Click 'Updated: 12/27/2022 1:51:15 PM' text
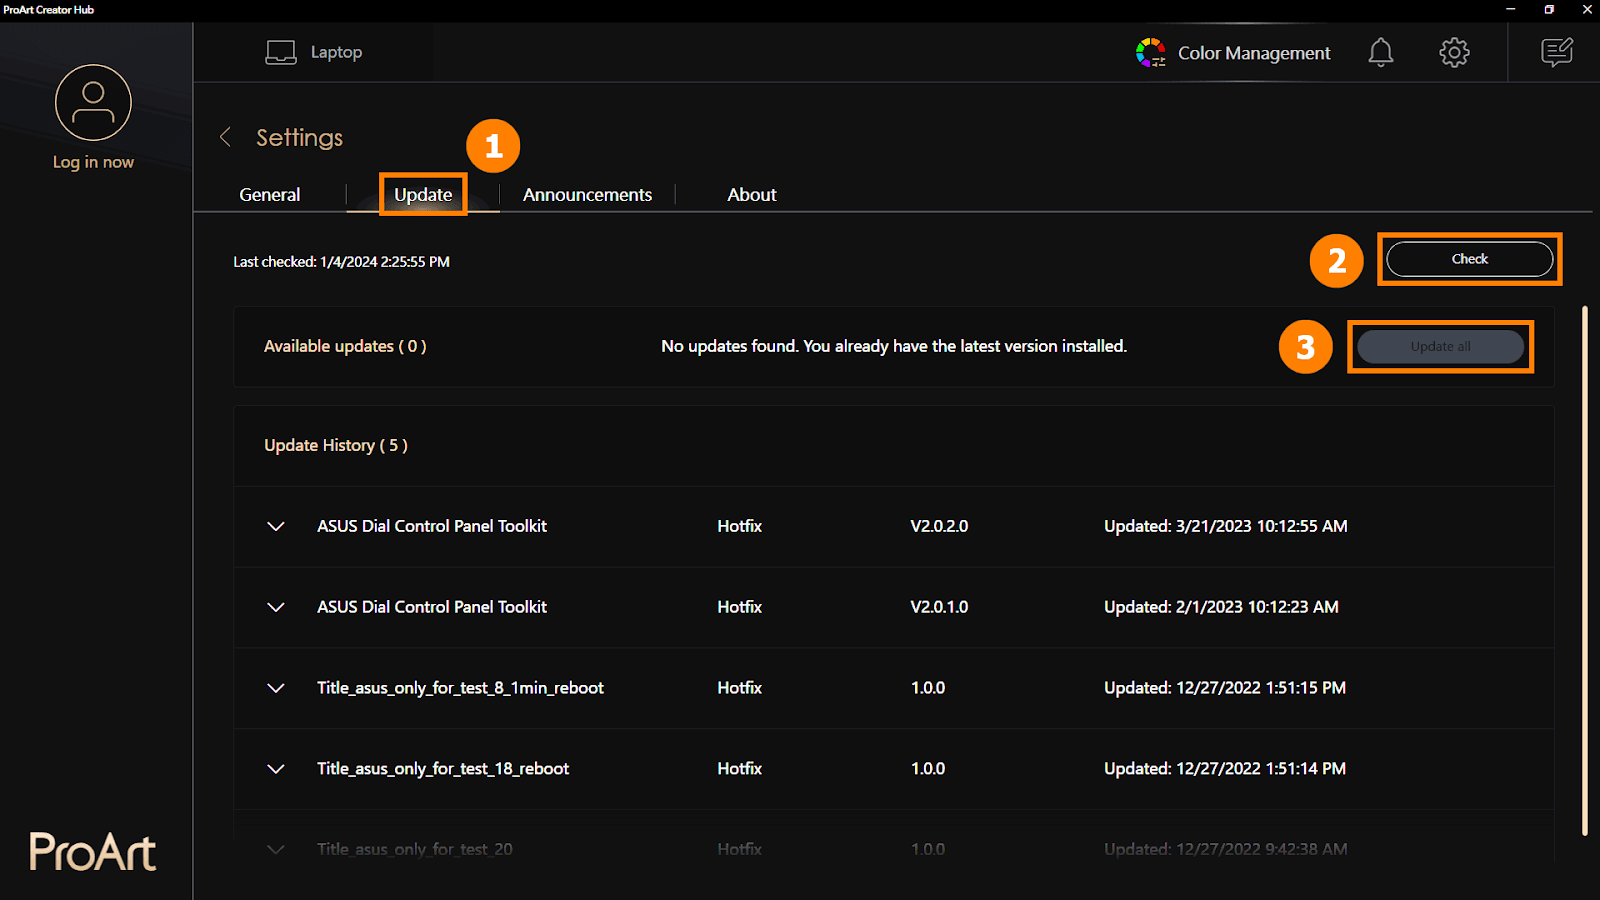1600x900 pixels. tap(1225, 688)
